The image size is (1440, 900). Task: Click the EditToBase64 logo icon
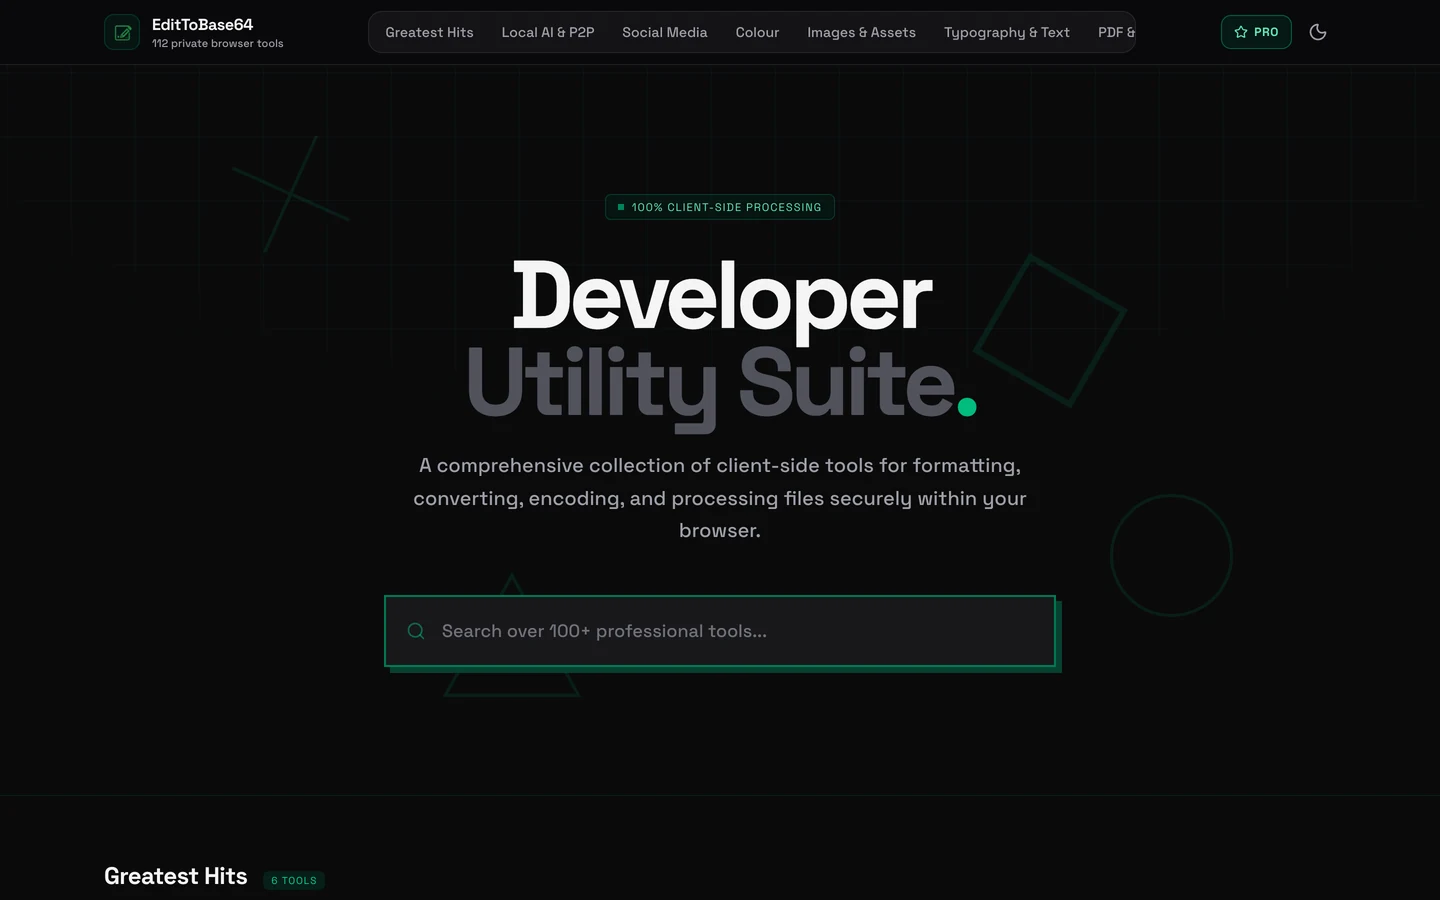[122, 32]
